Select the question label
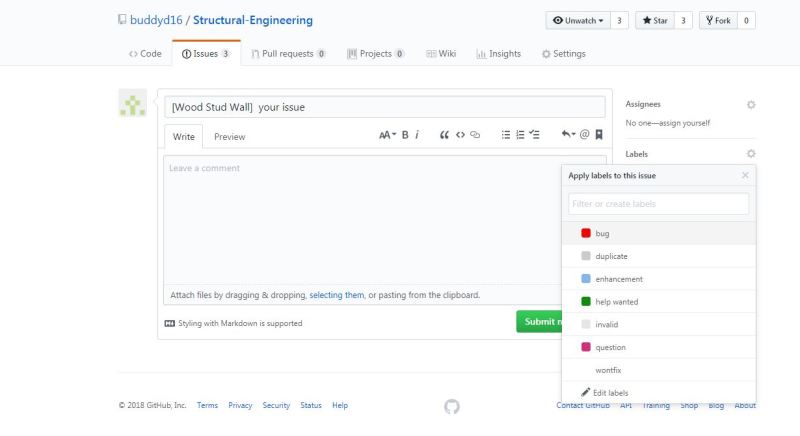 pos(659,347)
